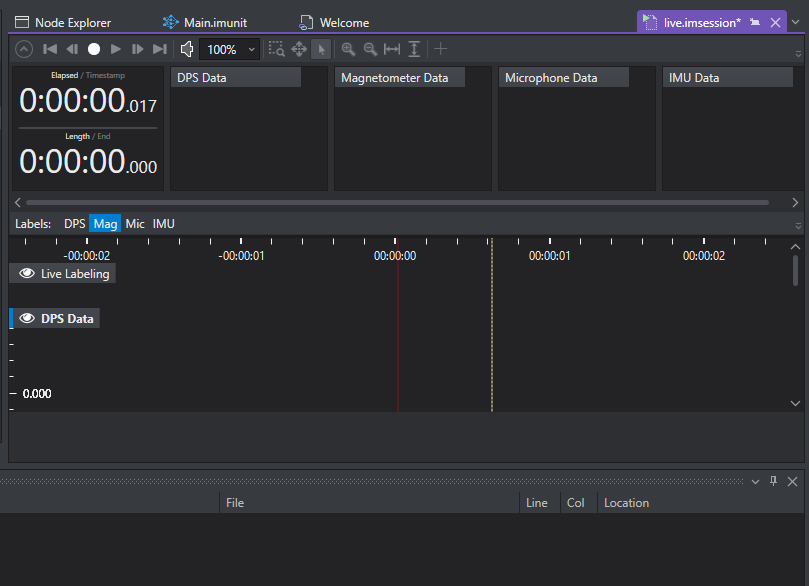
Task: Click the 0.000 axis value
Action: [37, 394]
